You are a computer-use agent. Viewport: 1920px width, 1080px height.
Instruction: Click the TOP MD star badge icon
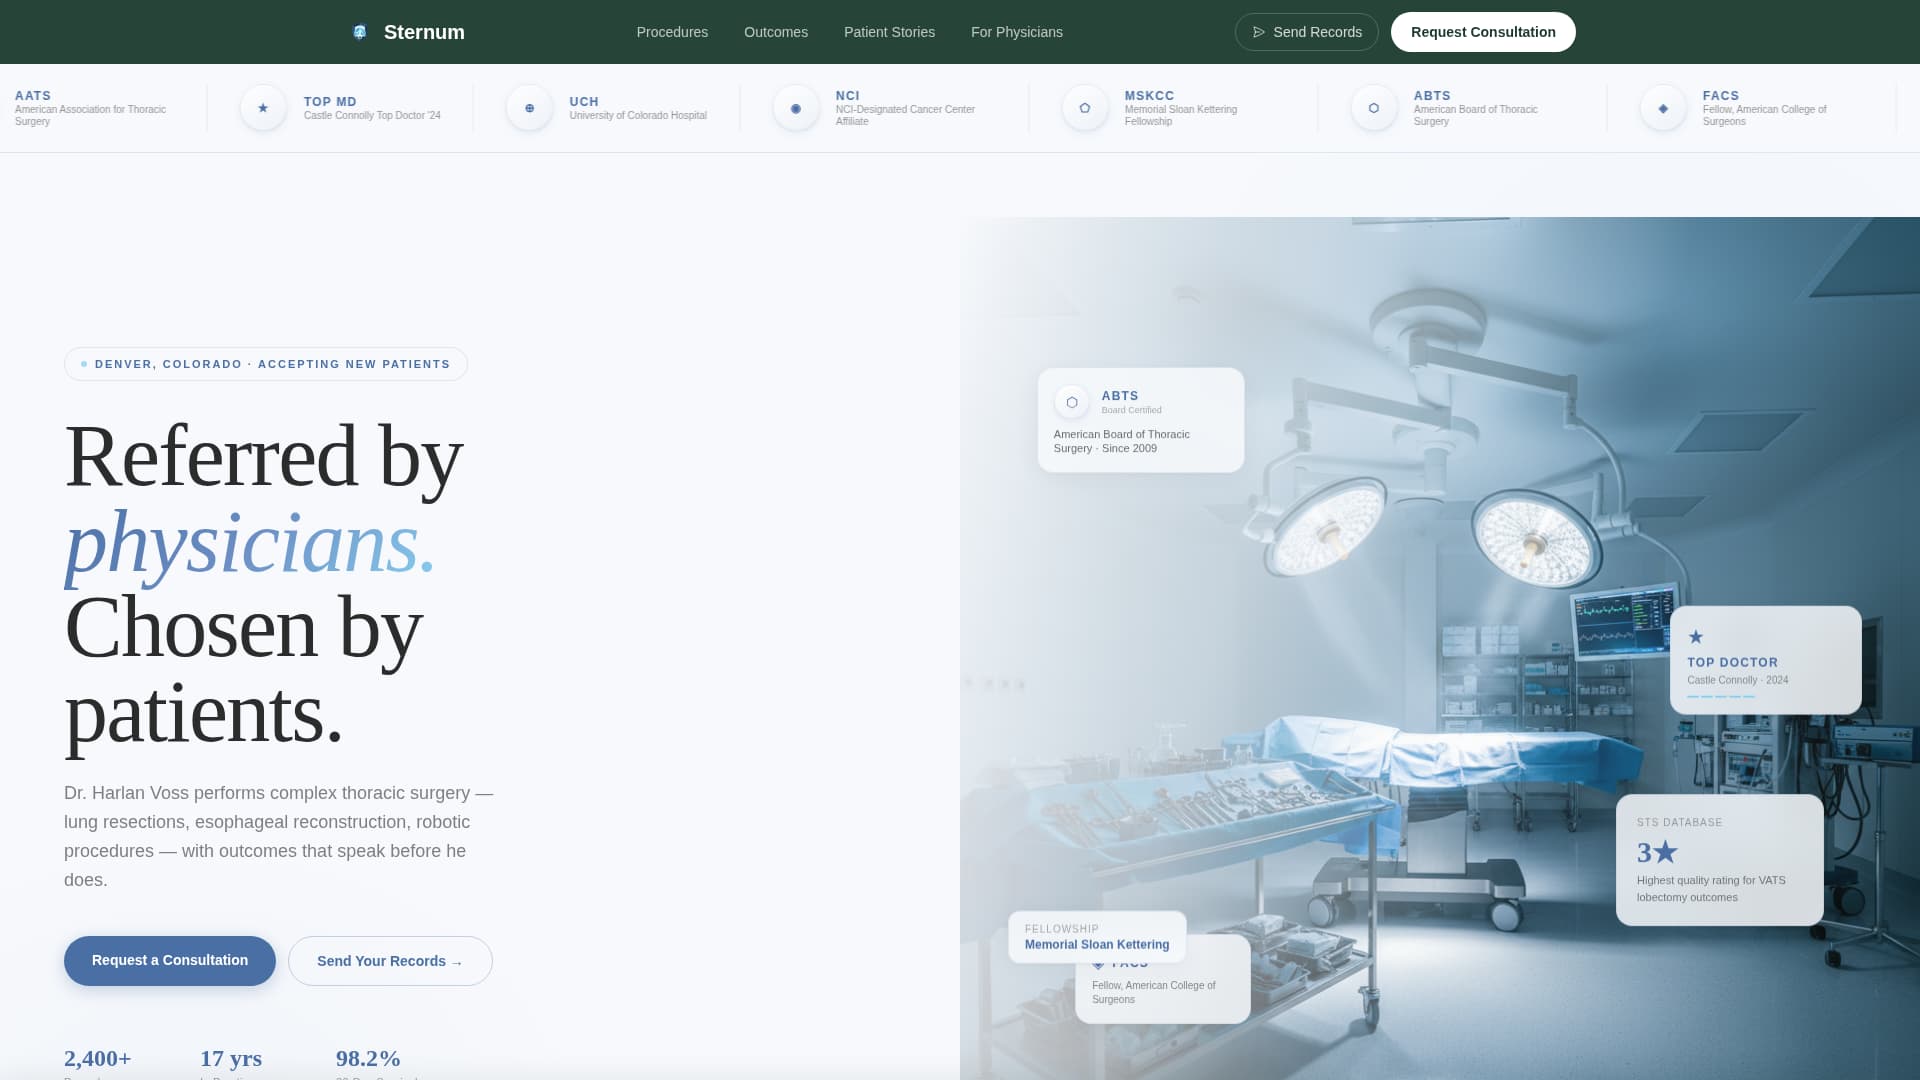click(x=263, y=108)
